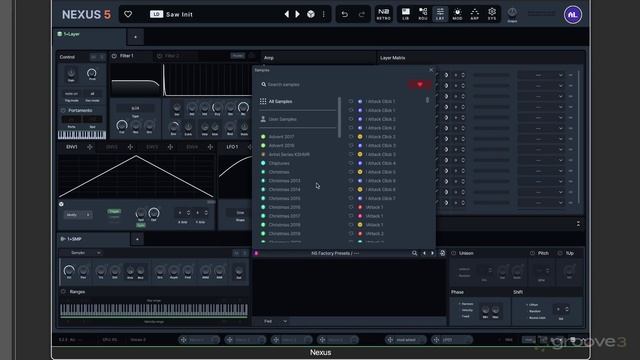Screen dimensions: 640x360
Task: Select Artist Series KSHMR pack
Action: [x=289, y=154]
